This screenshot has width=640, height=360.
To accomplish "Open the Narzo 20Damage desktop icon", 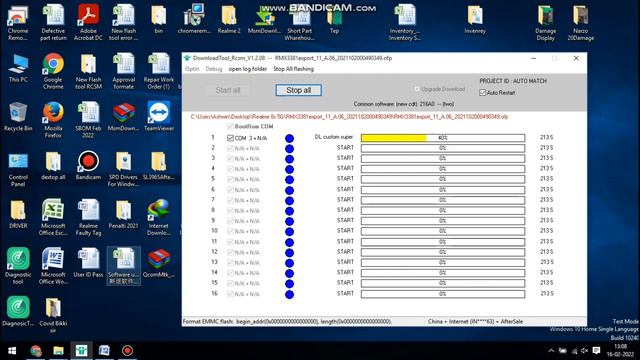I will coord(580,22).
